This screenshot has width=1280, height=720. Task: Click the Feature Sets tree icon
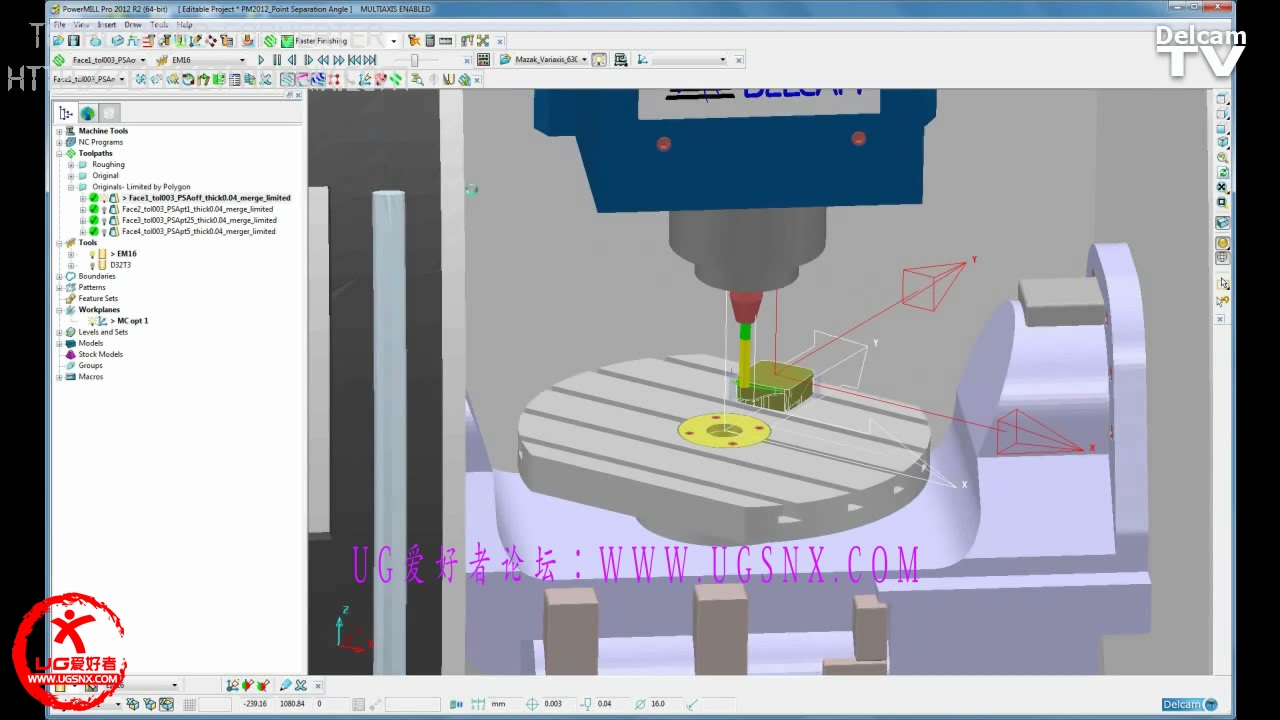click(x=70, y=298)
